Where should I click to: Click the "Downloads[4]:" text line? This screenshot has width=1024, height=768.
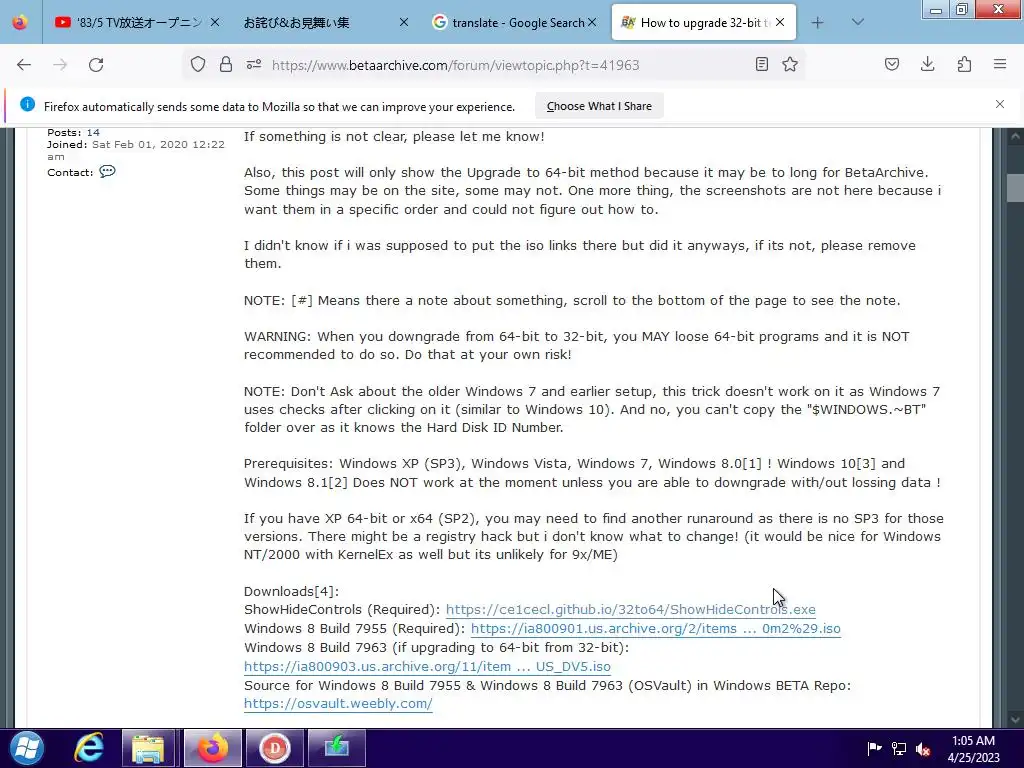pos(291,591)
